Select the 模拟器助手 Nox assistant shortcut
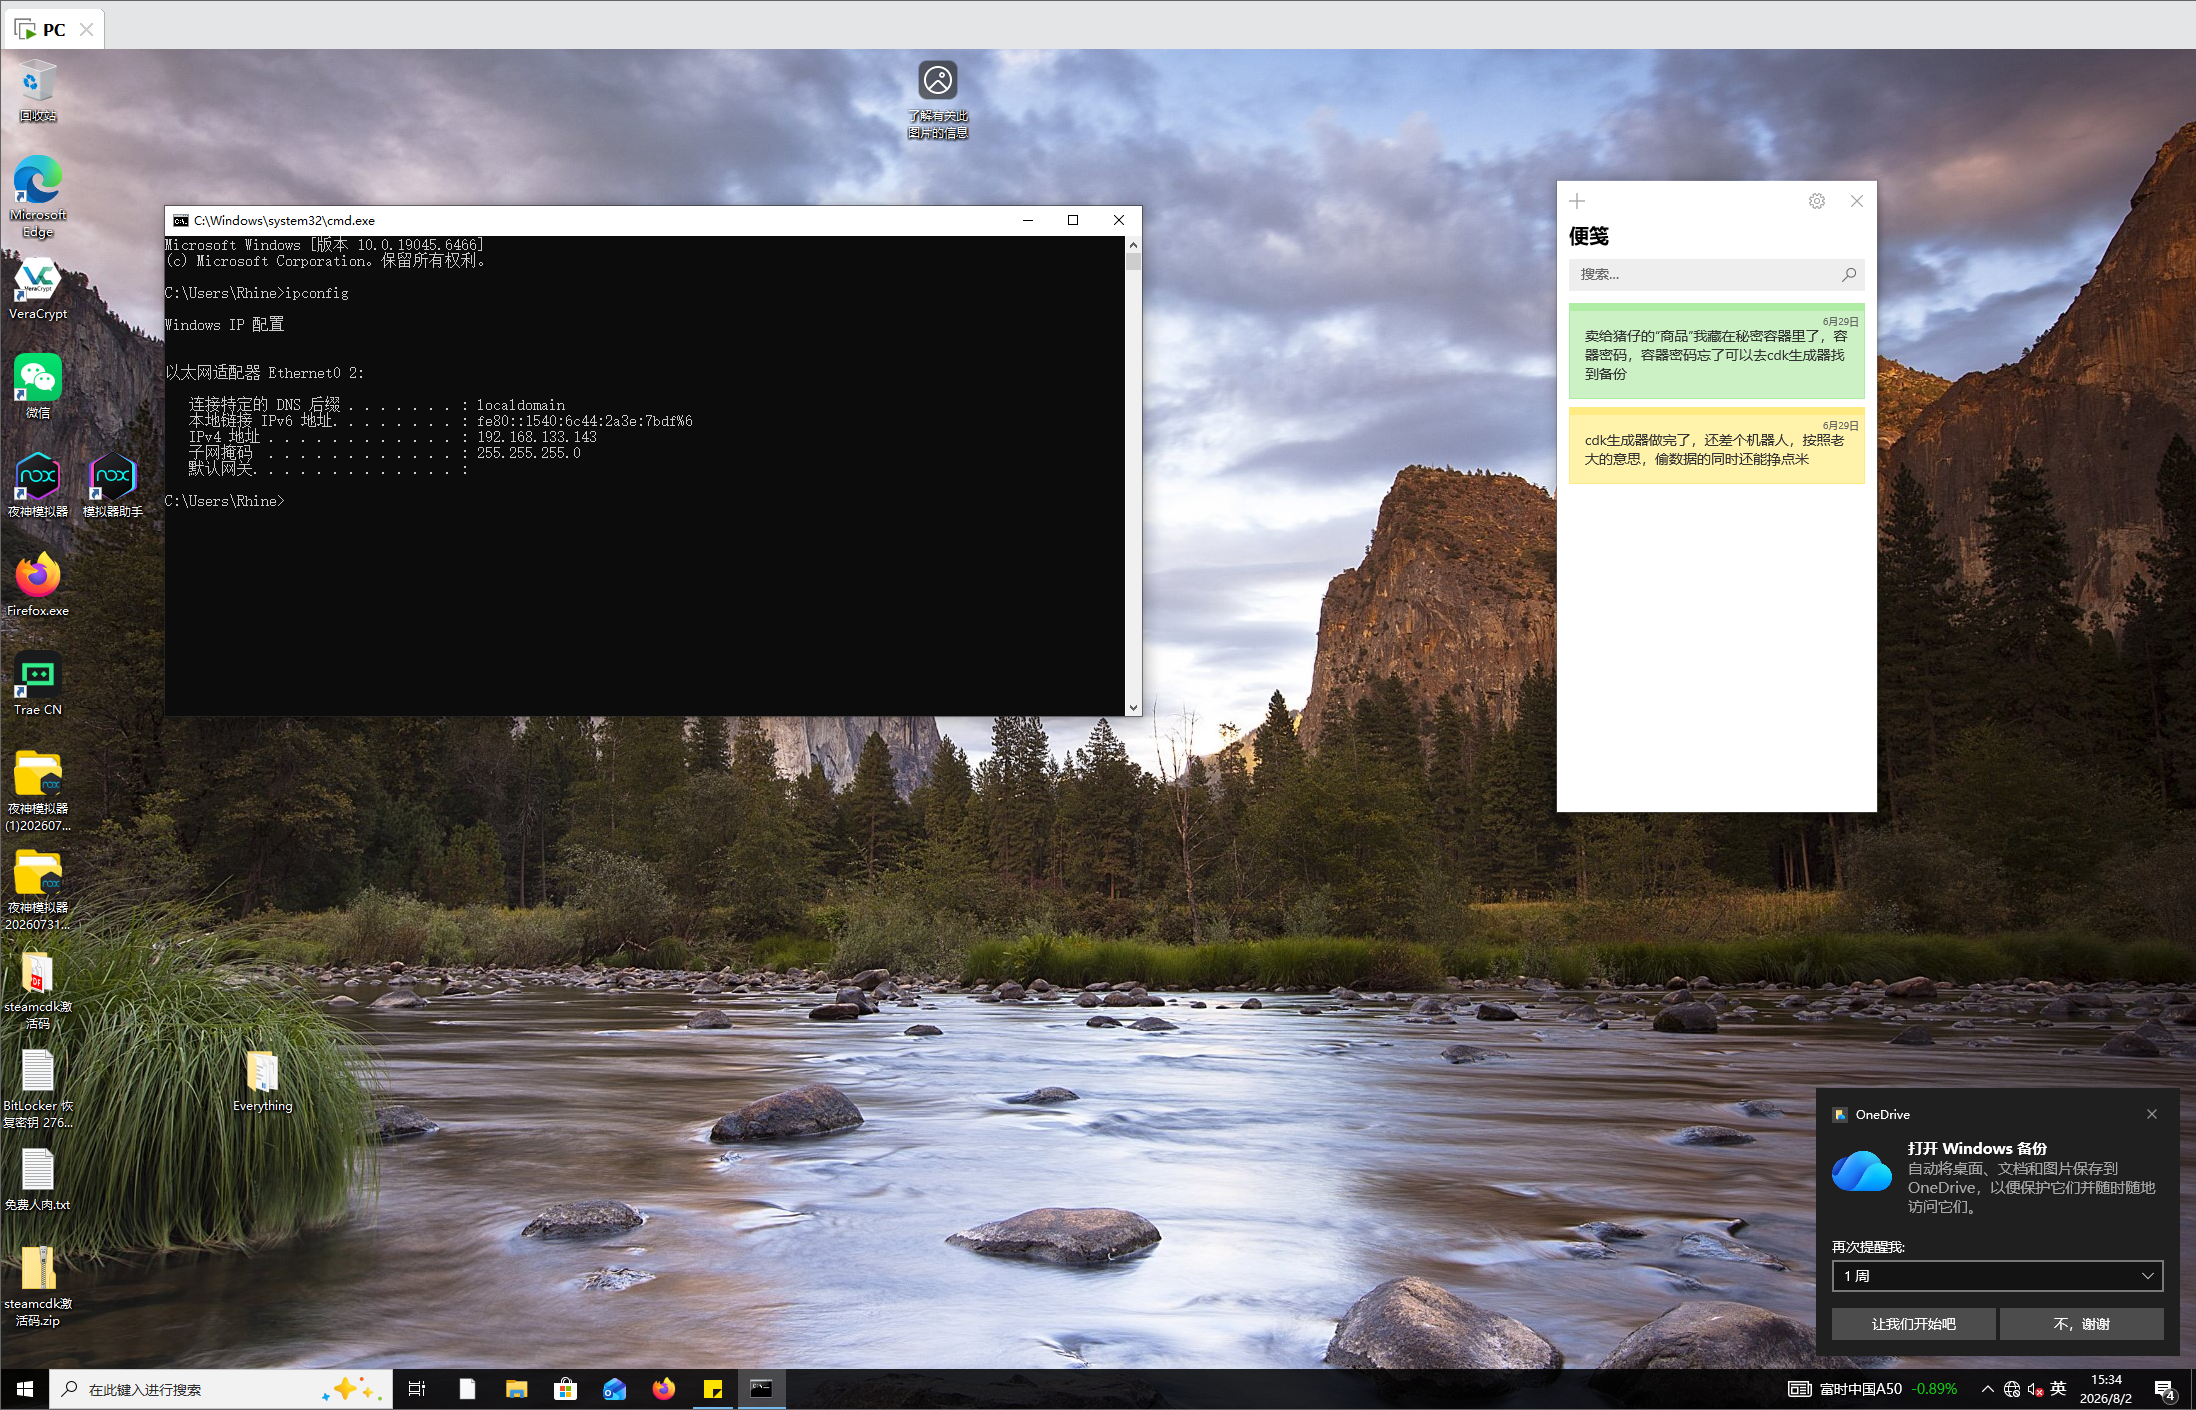The width and height of the screenshot is (2196, 1410). click(x=112, y=485)
